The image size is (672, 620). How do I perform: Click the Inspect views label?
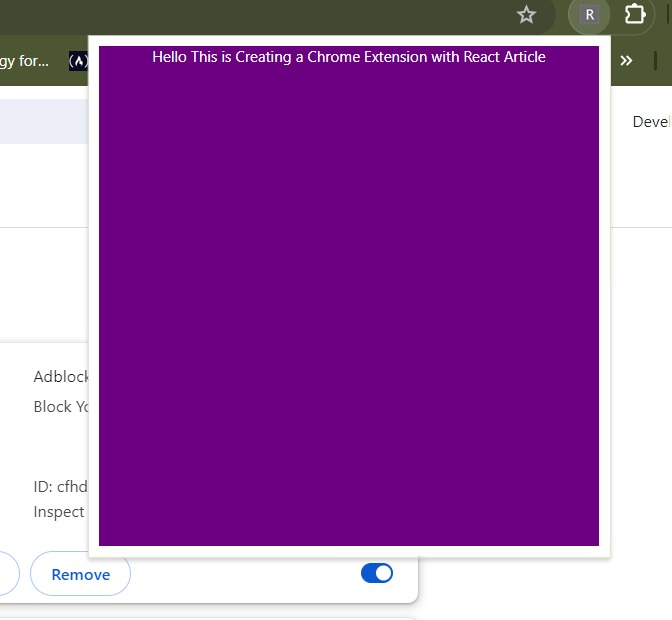pos(59,512)
